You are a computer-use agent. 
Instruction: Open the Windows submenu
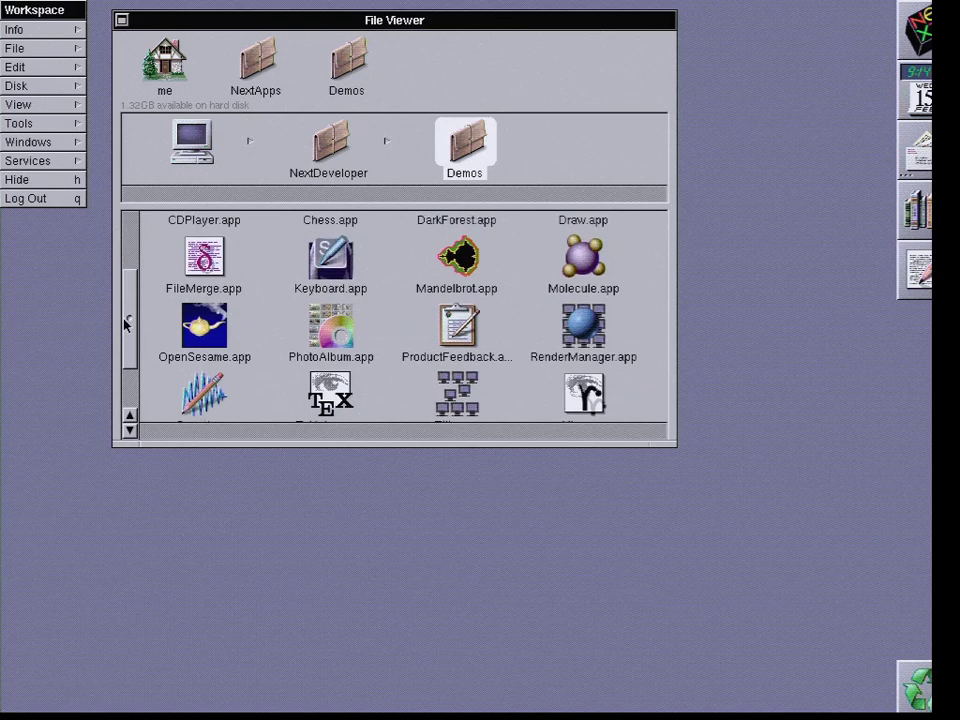pyautogui.click(x=43, y=142)
